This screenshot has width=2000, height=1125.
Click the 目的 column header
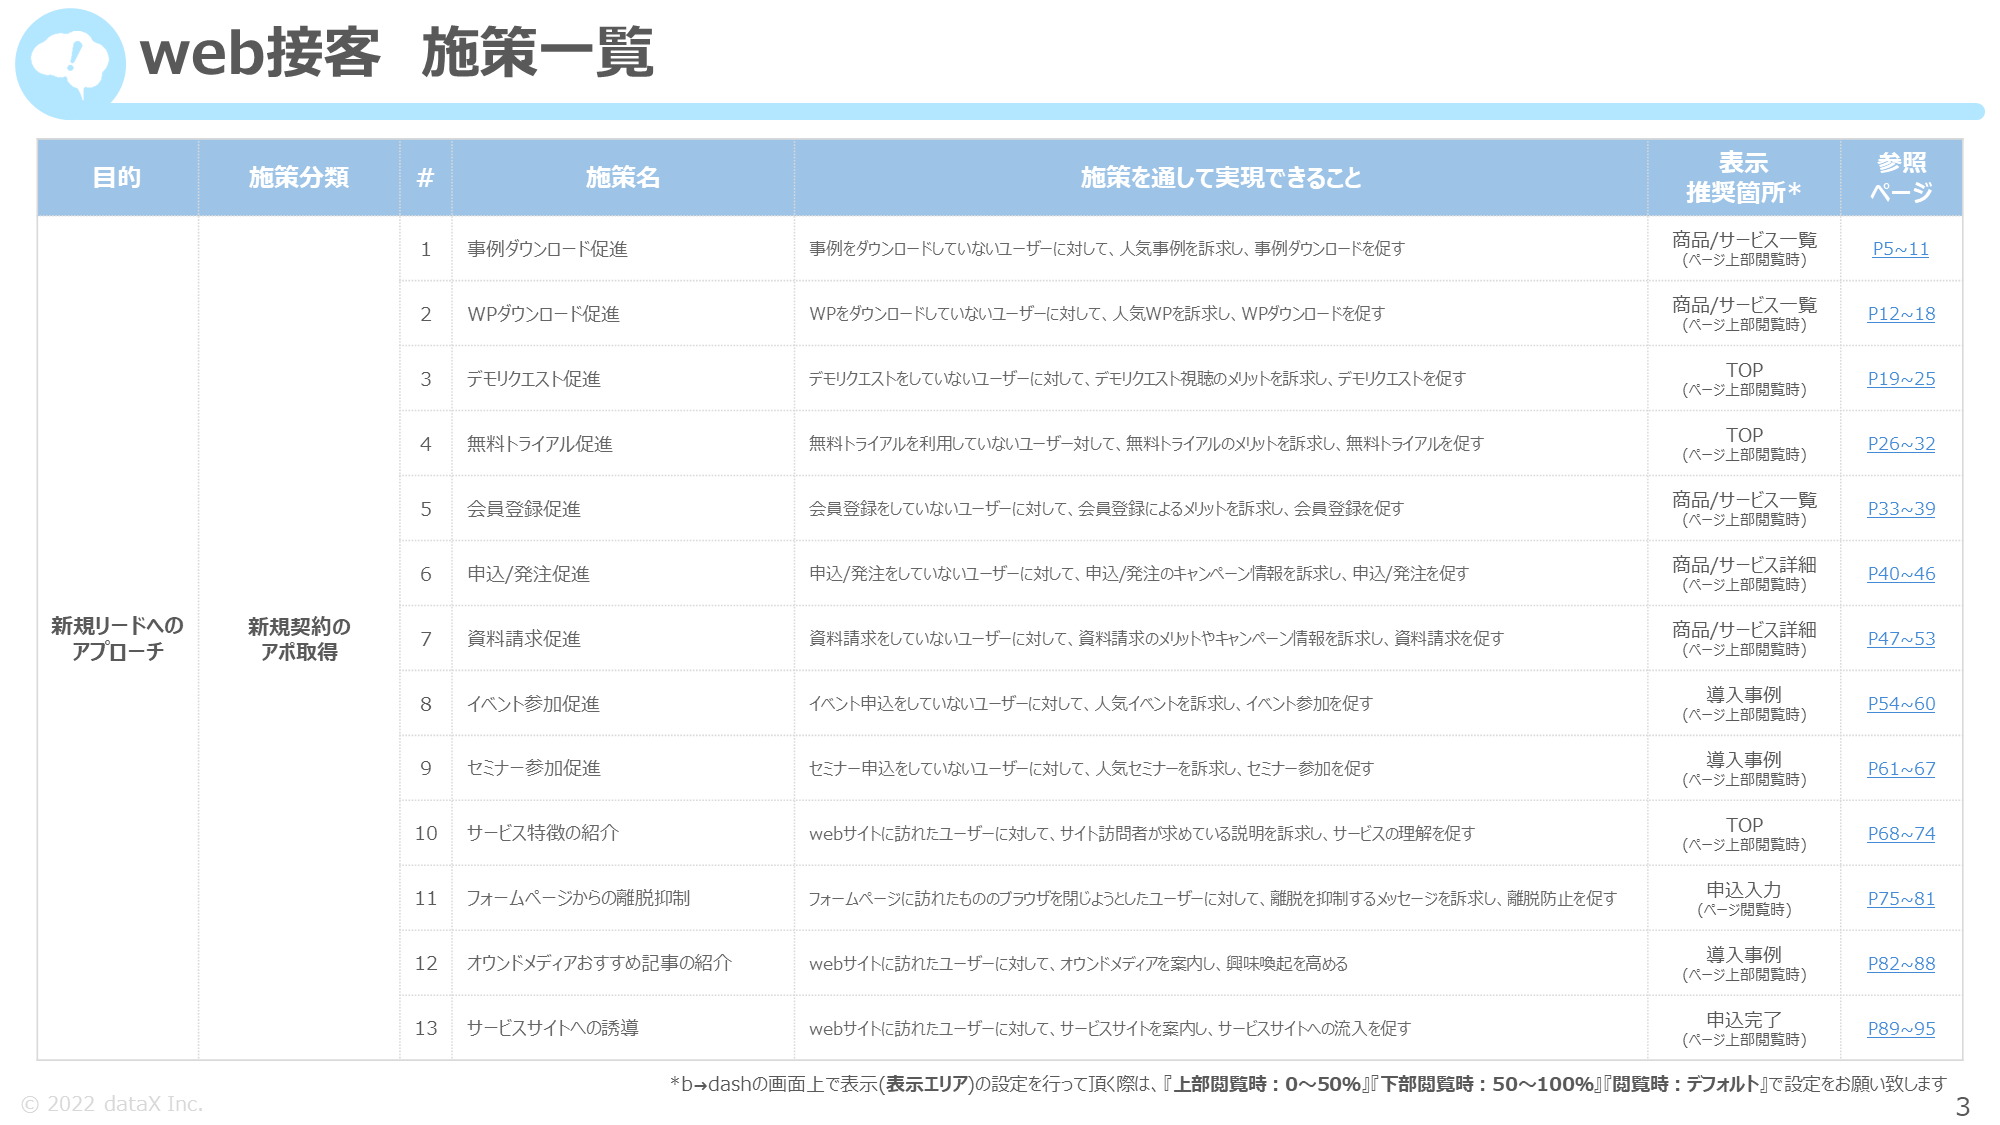tap(117, 178)
